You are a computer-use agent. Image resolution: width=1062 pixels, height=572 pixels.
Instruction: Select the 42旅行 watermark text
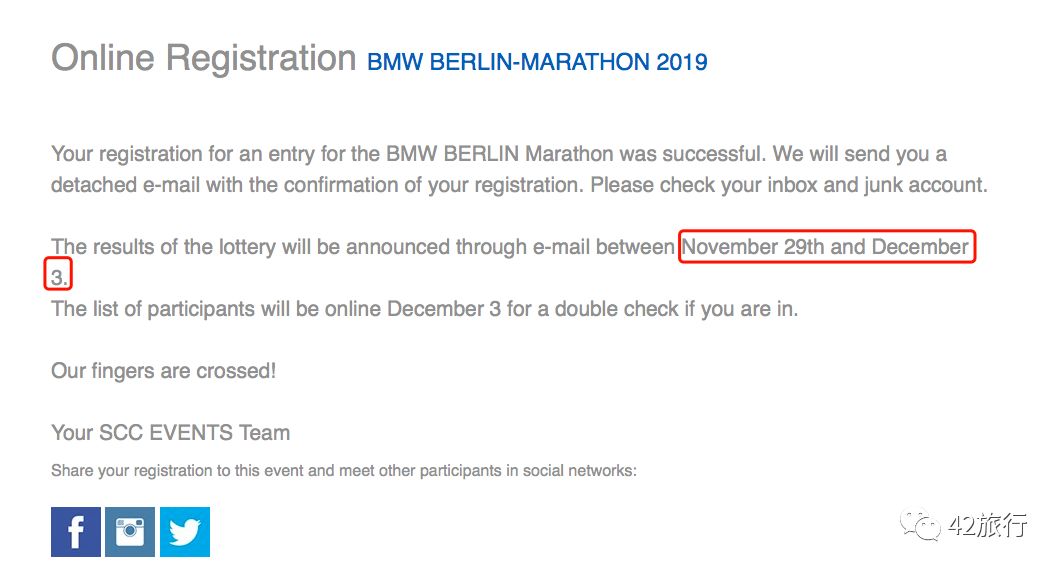(x=988, y=525)
